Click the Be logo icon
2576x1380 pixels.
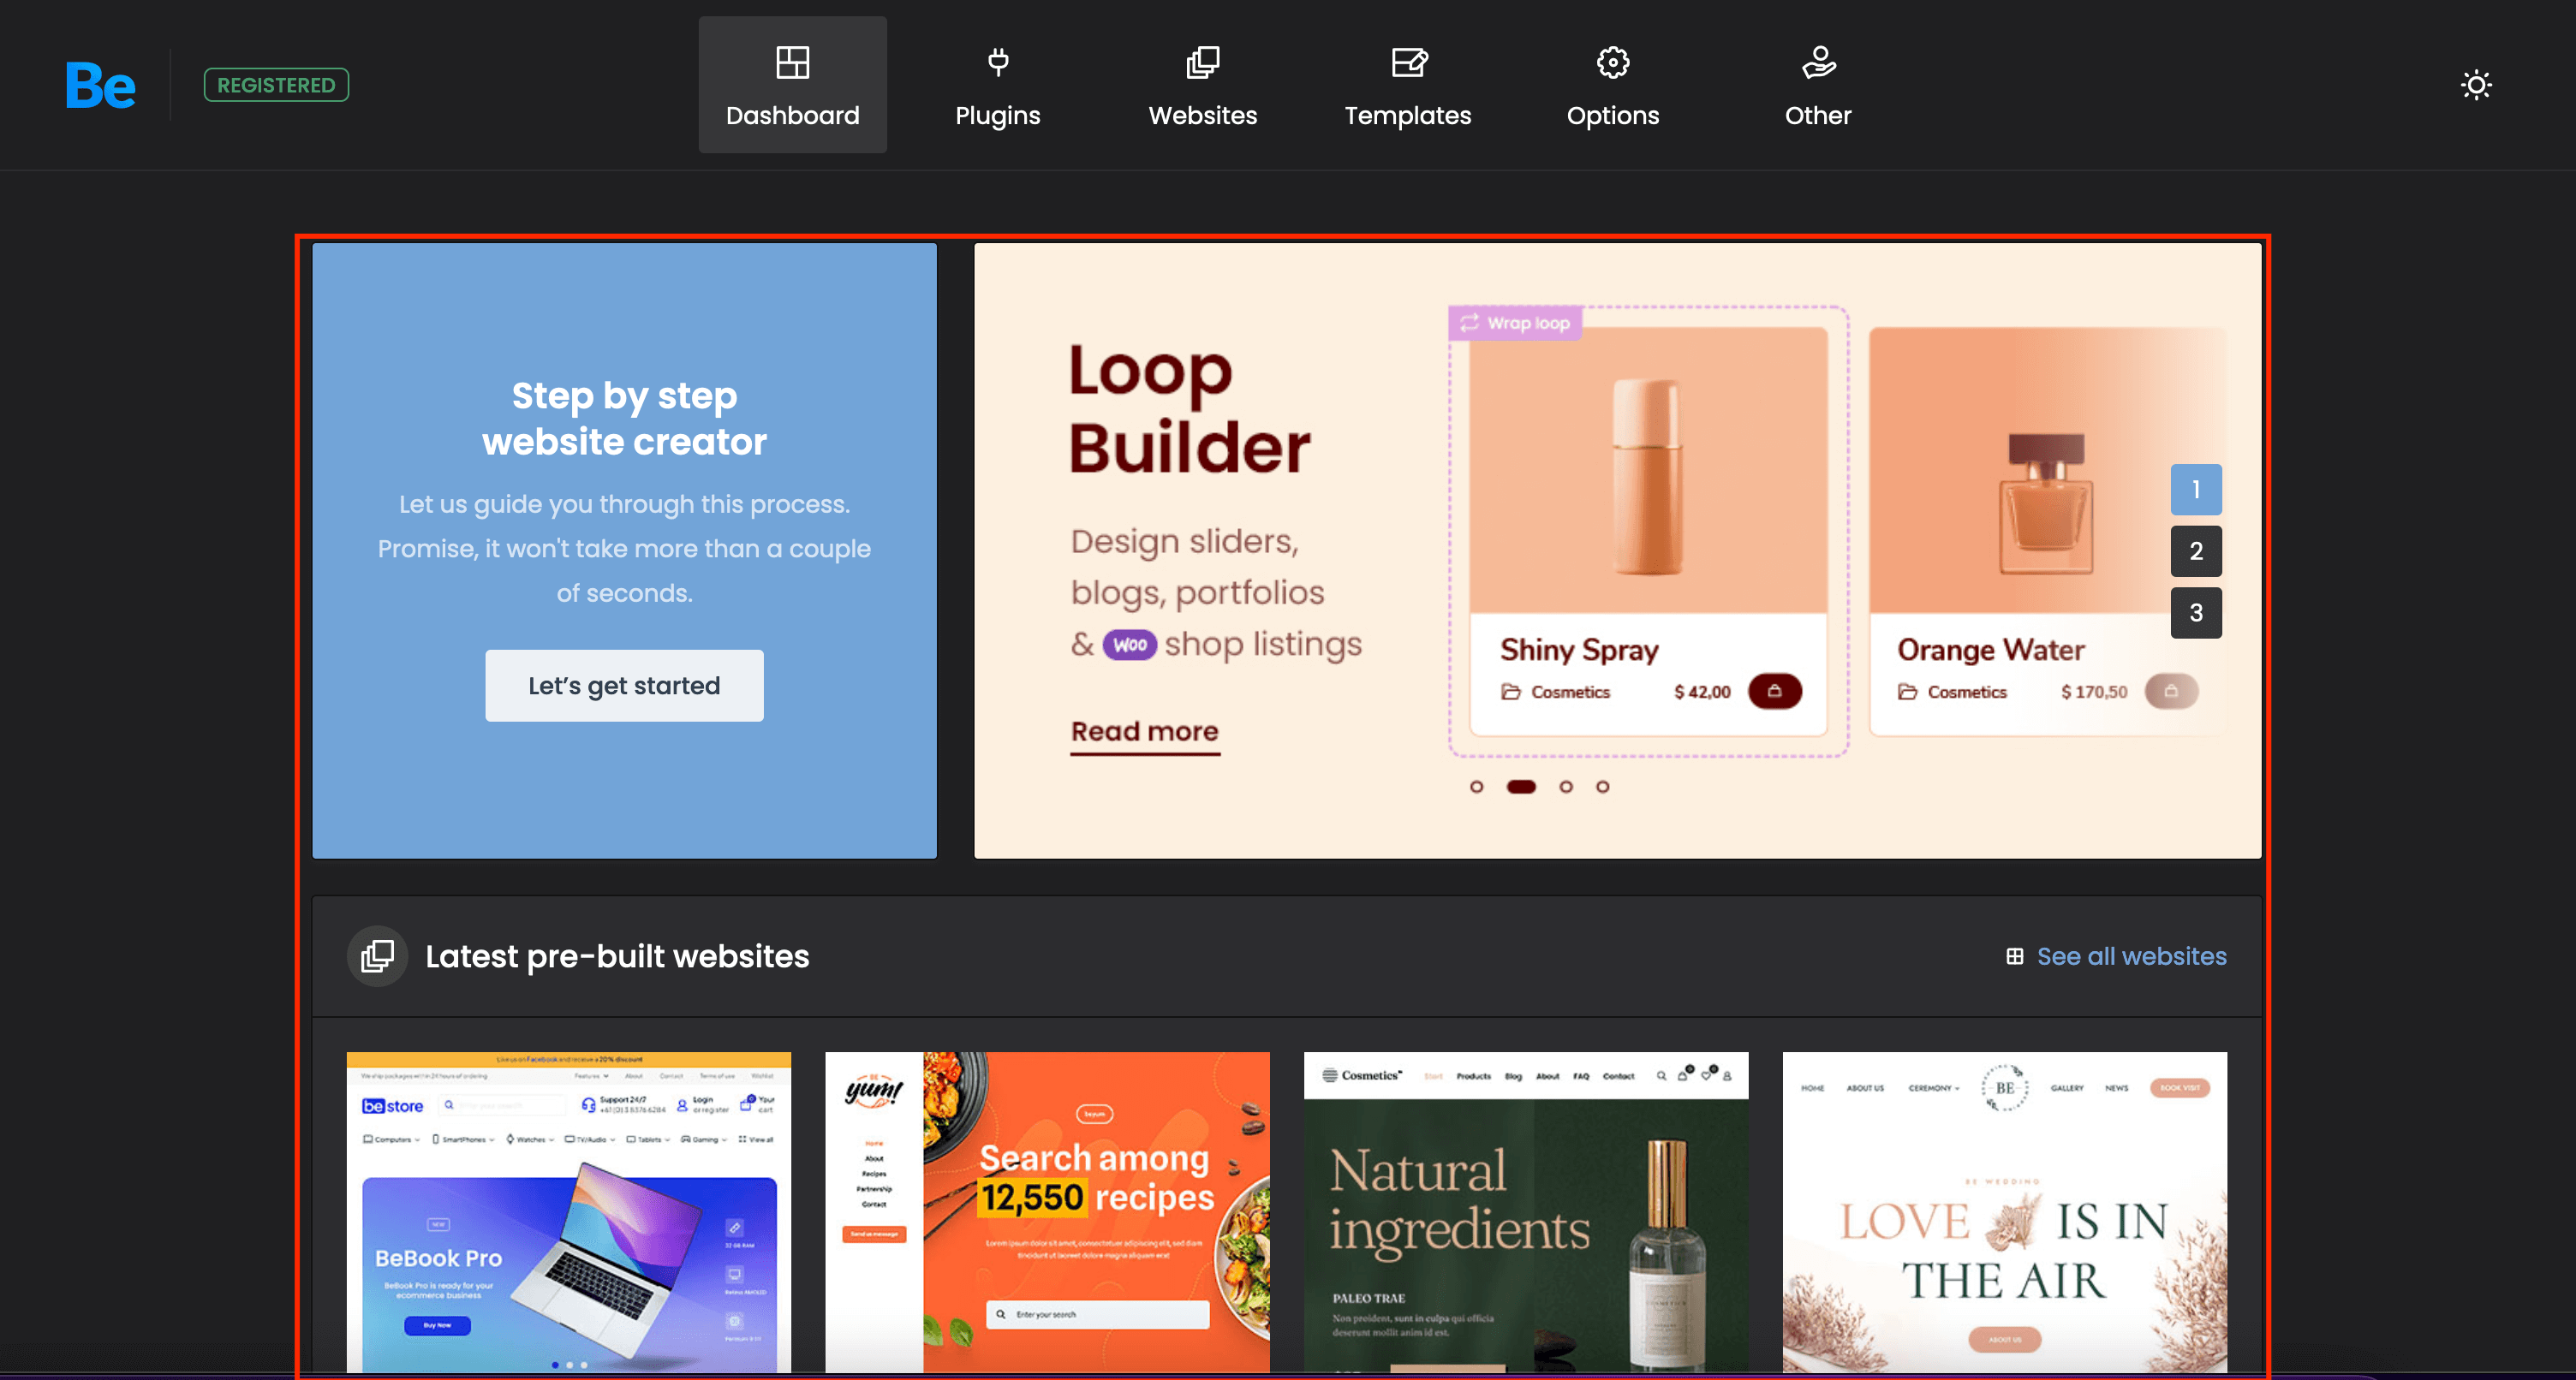tap(100, 85)
